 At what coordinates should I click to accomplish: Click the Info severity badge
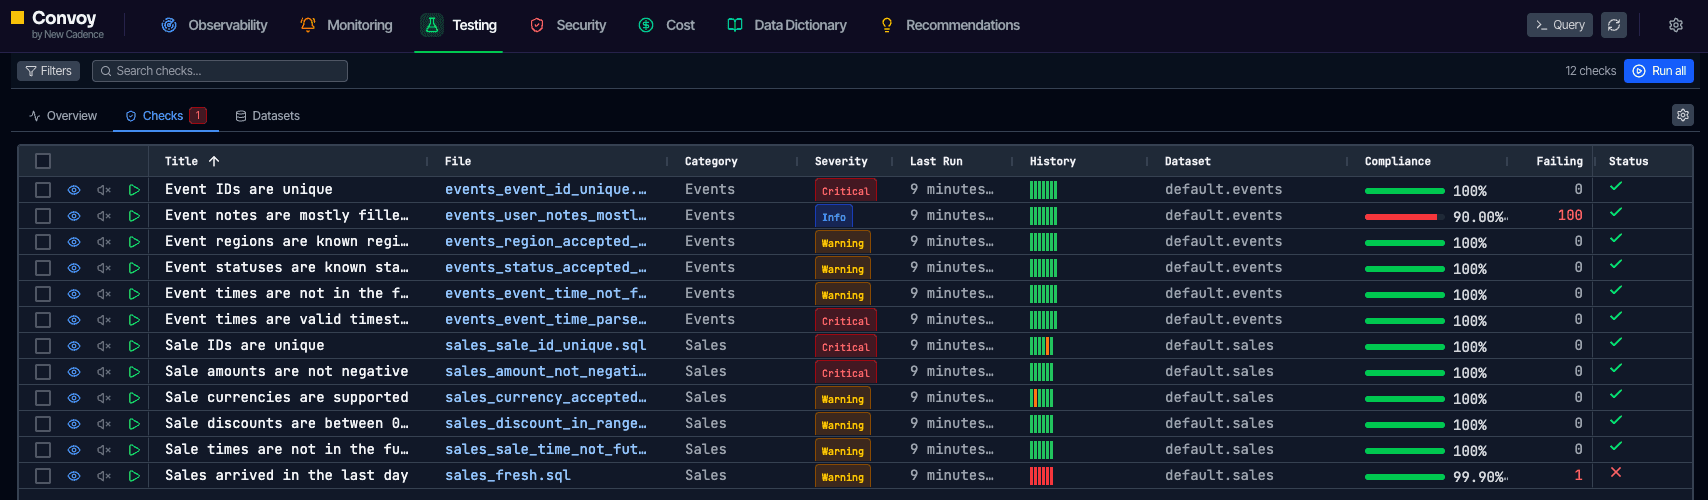pos(834,217)
